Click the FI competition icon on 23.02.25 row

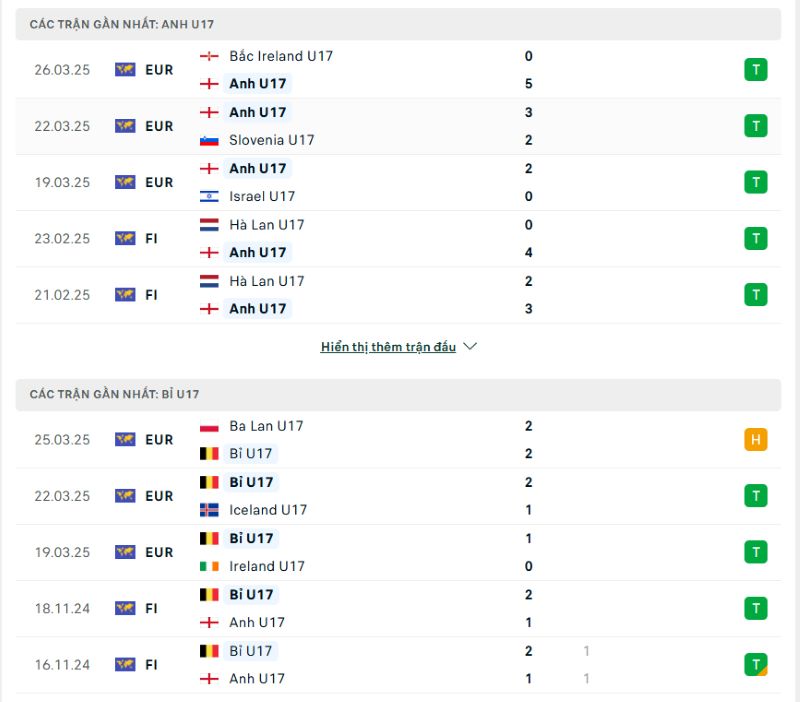click(x=125, y=238)
